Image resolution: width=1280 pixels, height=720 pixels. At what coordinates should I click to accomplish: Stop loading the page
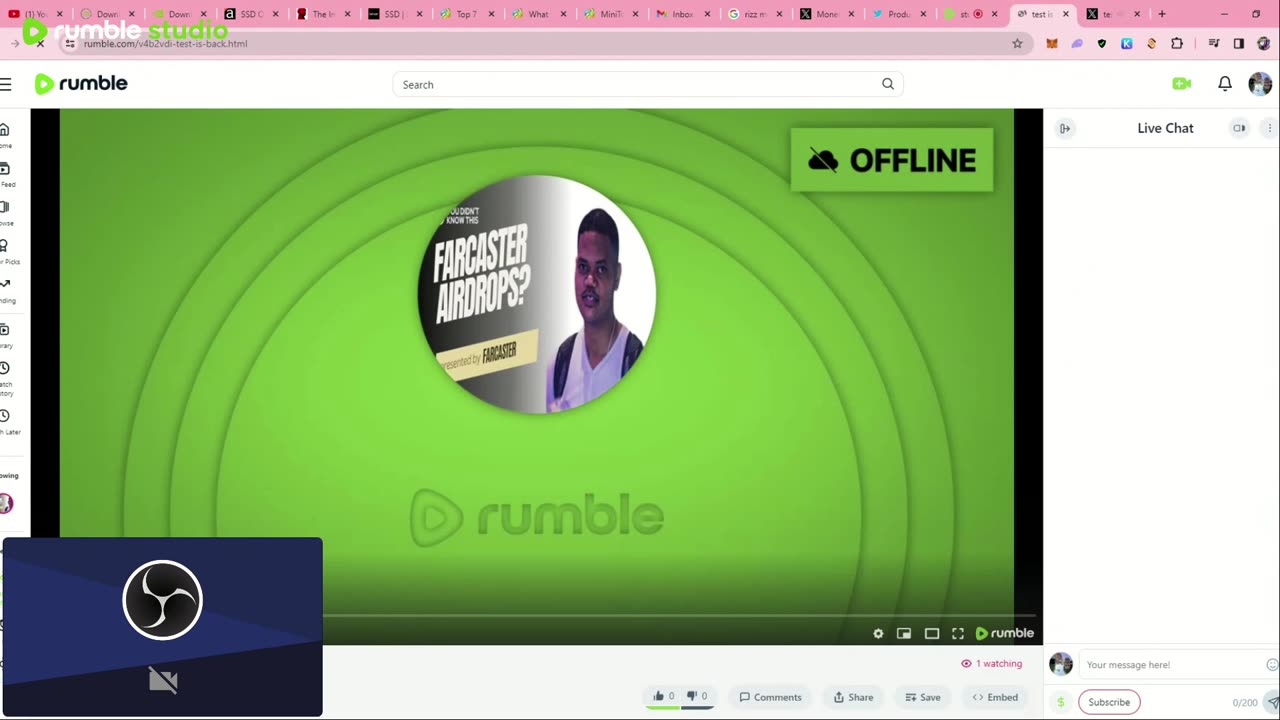[40, 44]
